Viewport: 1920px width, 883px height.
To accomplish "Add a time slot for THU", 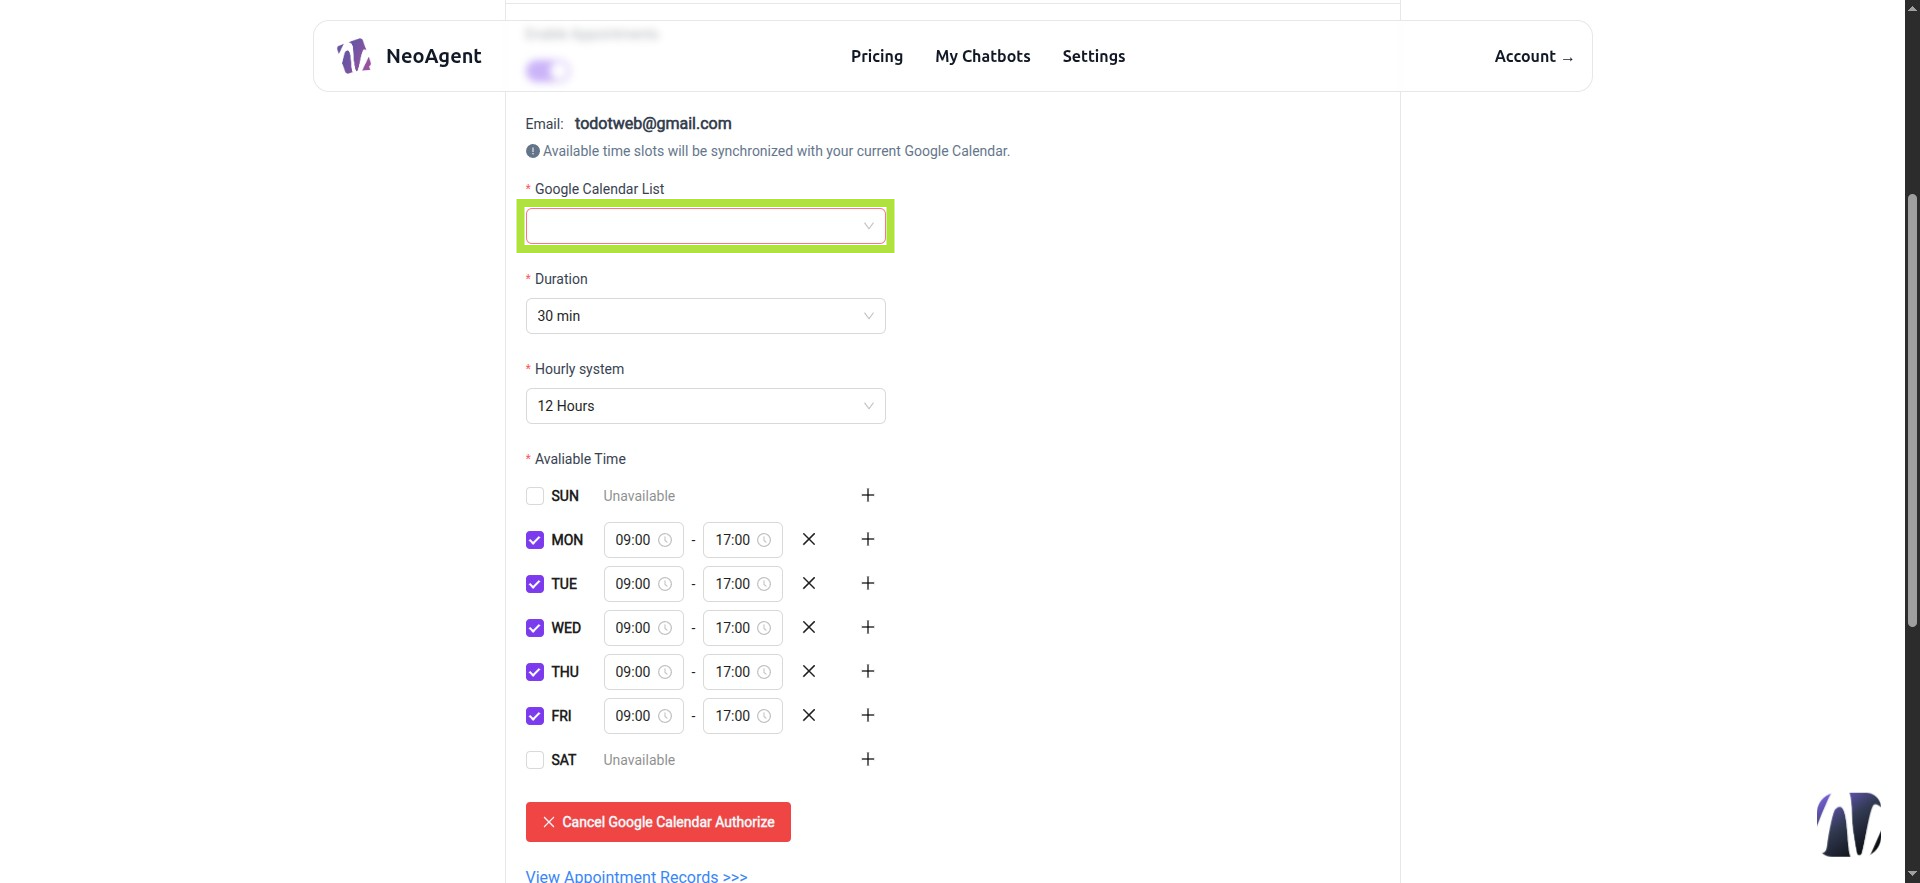I will [x=868, y=672].
